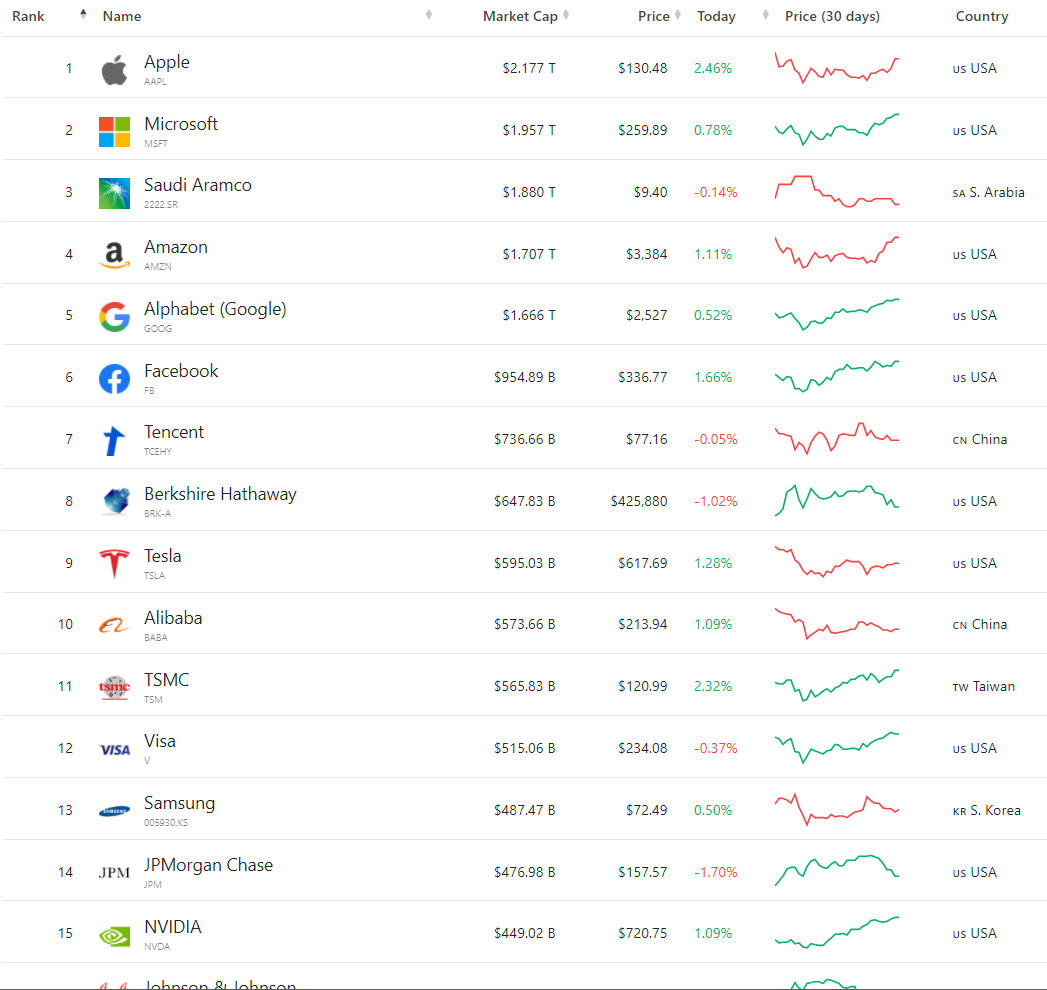The image size is (1047, 990).
Task: Open the JPMorgan Chase company link
Action: tap(208, 865)
